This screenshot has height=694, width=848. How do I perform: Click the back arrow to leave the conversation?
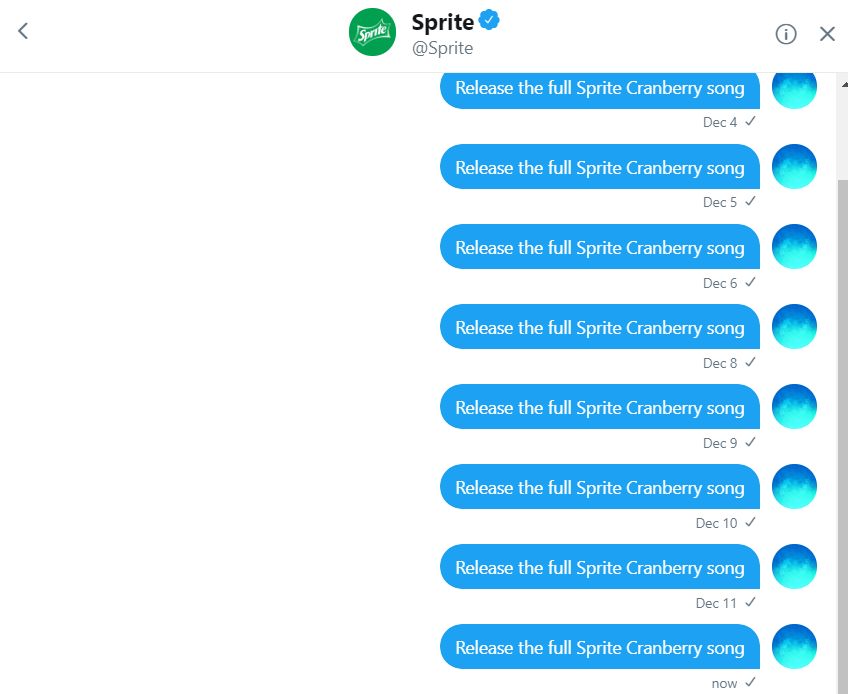[x=22, y=30]
